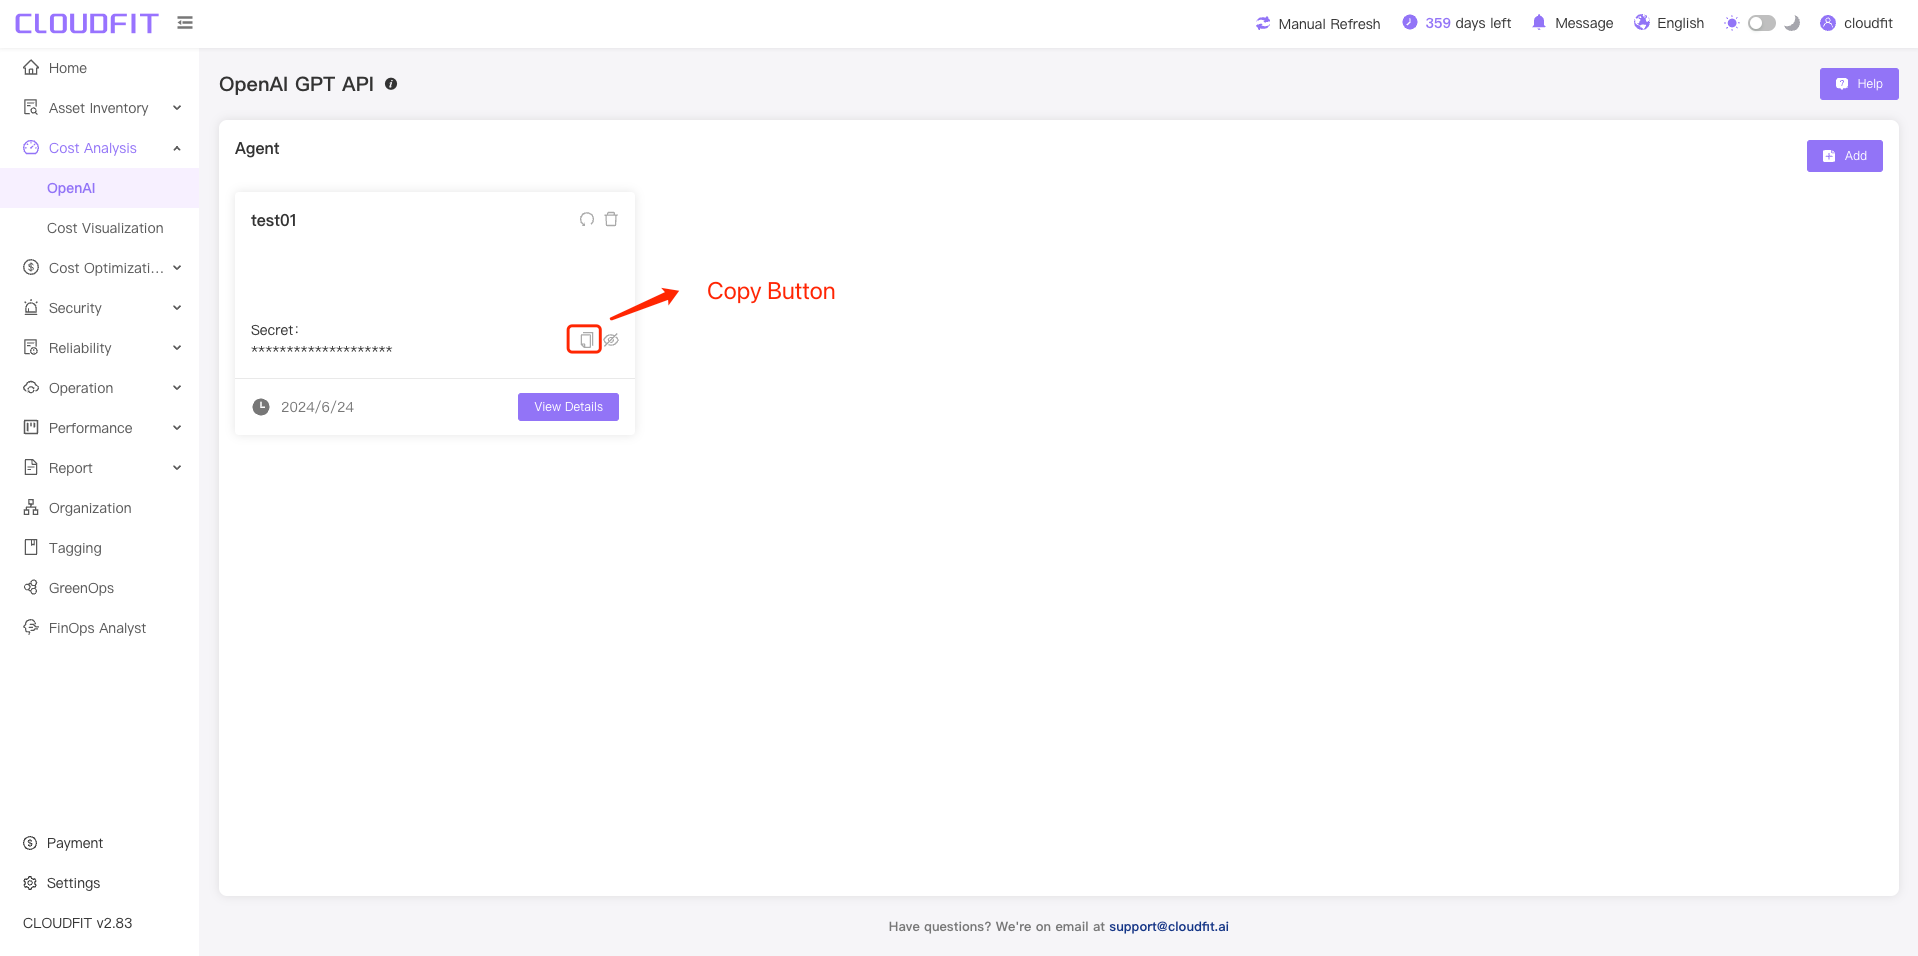1918x956 pixels.
Task: Click the sun light-mode icon
Action: point(1732,23)
